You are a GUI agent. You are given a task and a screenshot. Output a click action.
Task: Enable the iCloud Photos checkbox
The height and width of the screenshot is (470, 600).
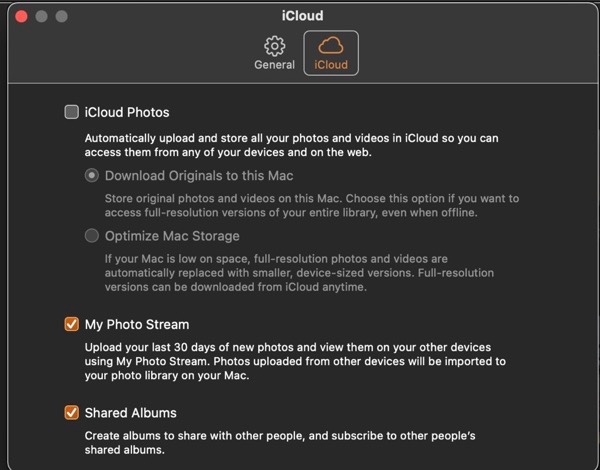click(71, 113)
